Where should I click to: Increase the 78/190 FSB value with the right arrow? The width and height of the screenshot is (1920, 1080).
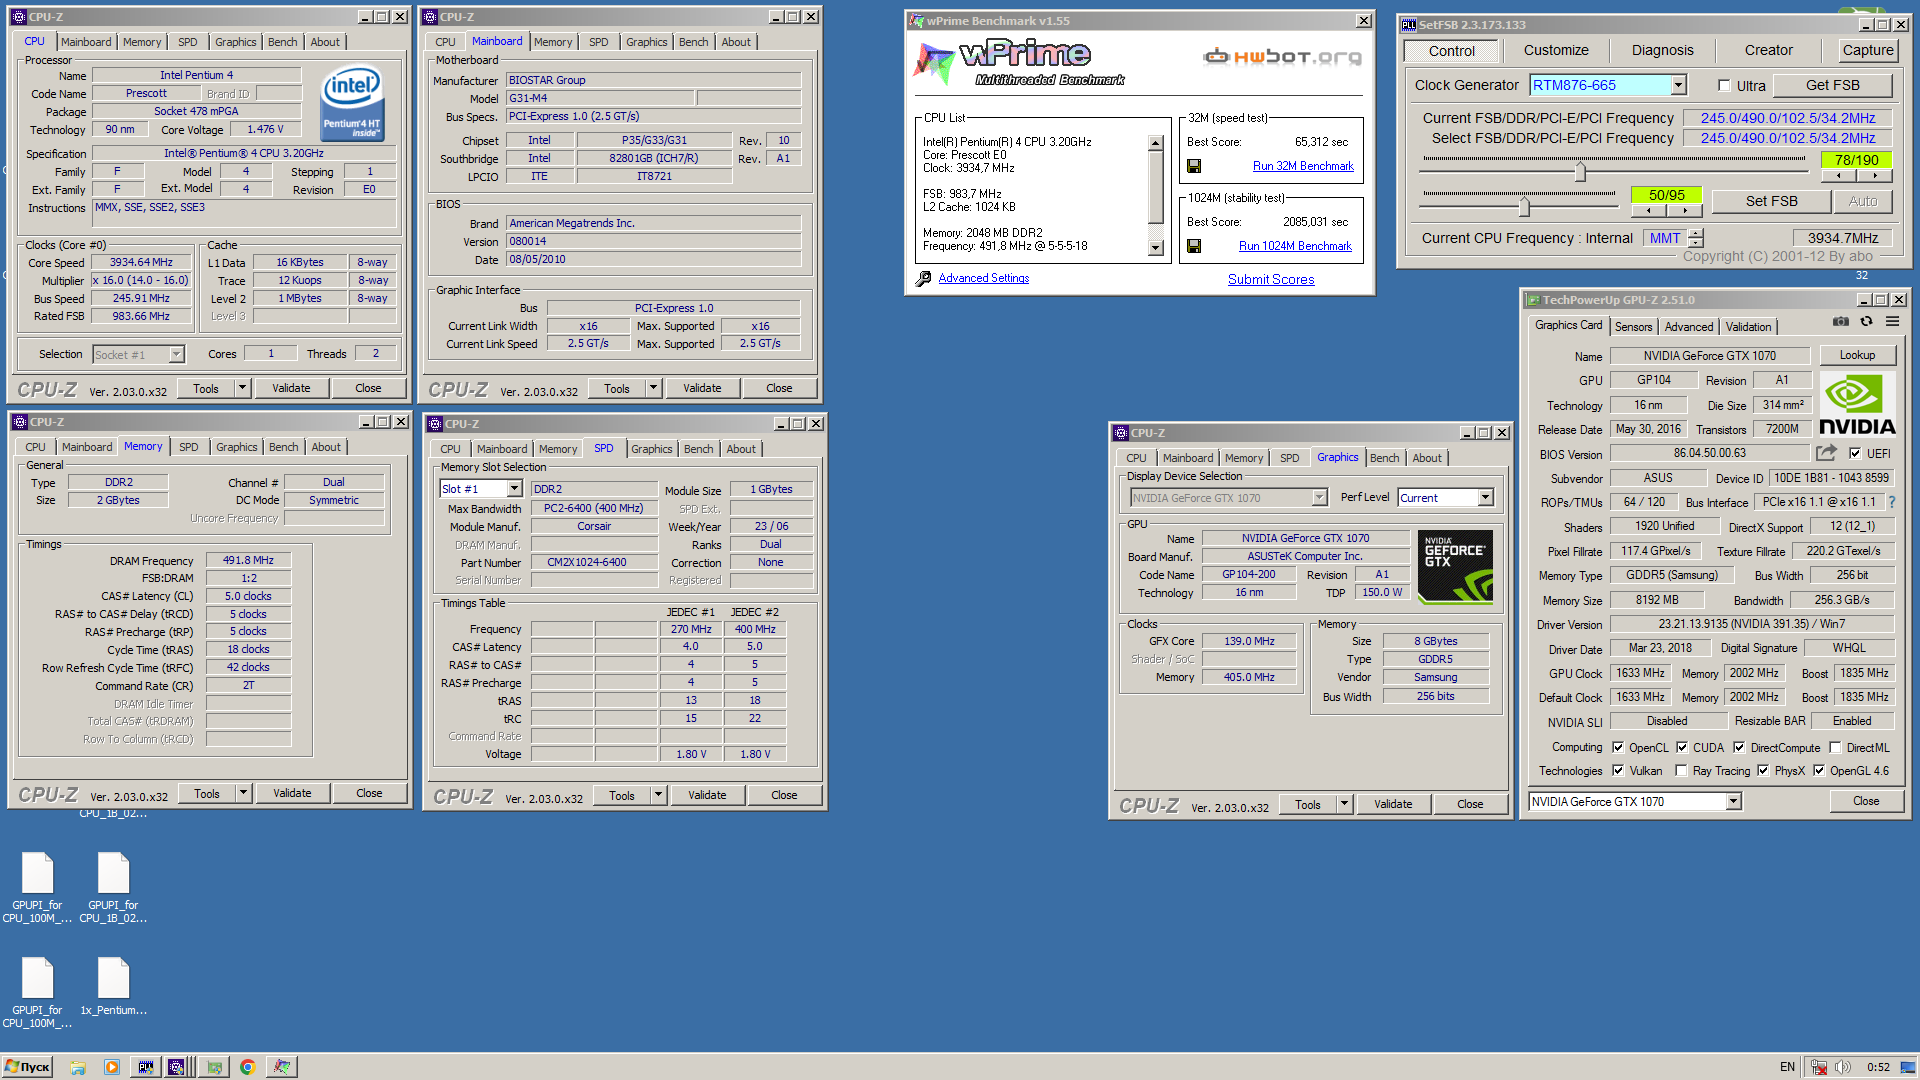tap(1875, 176)
